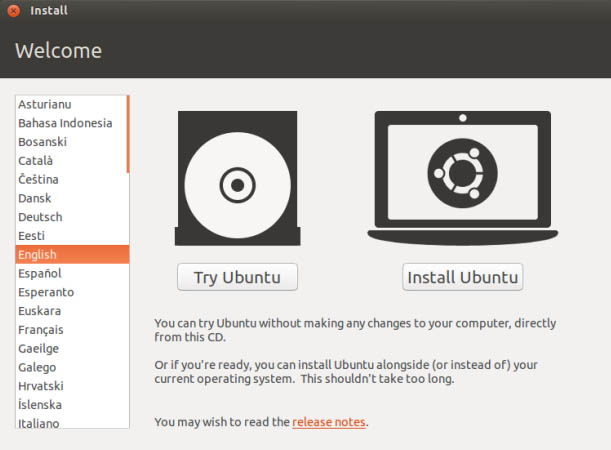611x450 pixels.
Task: Pick Français as the language
Action: 71,329
